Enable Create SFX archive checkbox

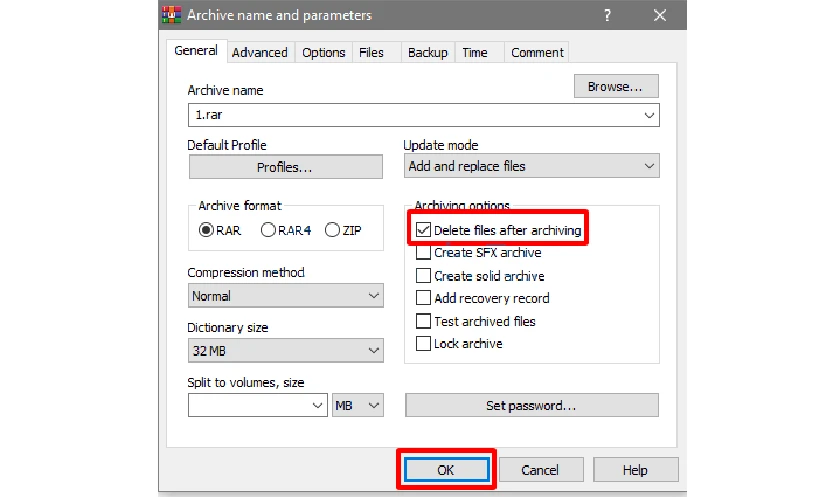tap(423, 252)
